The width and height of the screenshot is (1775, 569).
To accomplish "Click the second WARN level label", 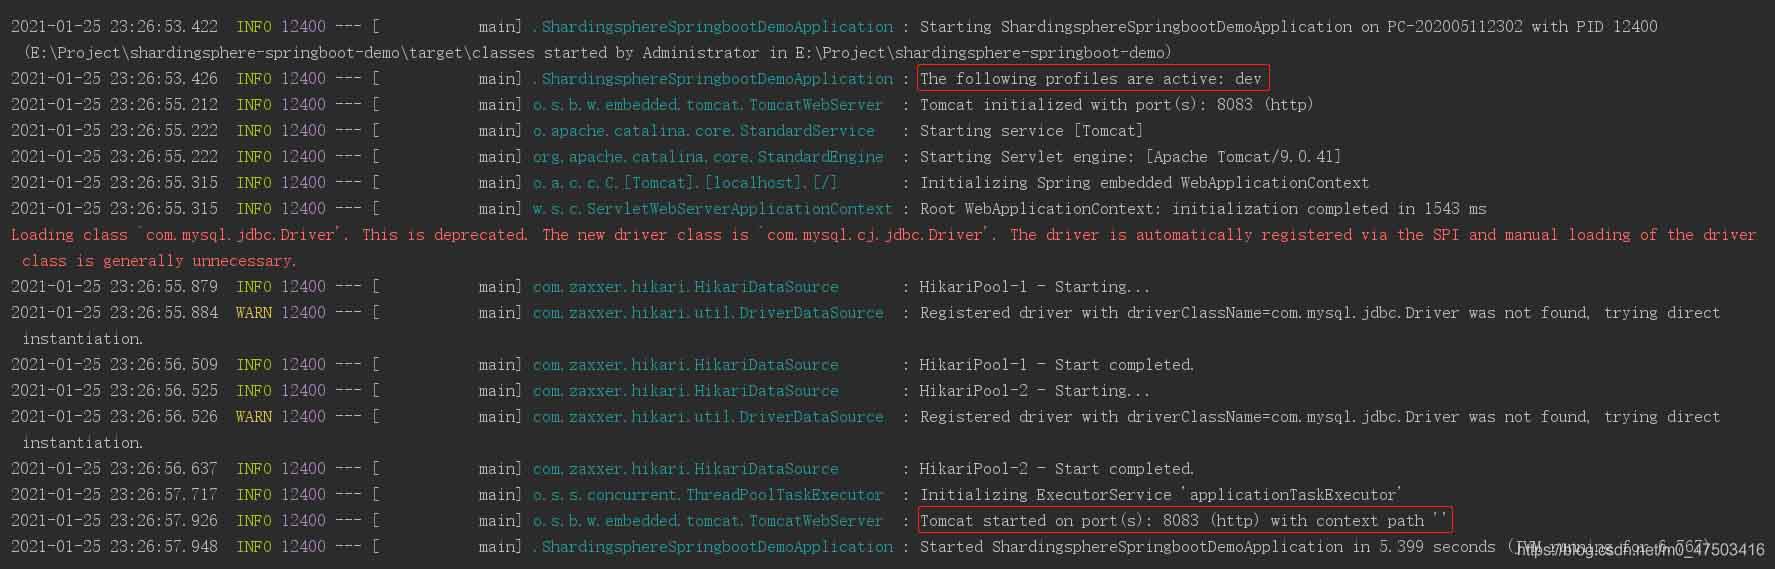I will point(254,417).
